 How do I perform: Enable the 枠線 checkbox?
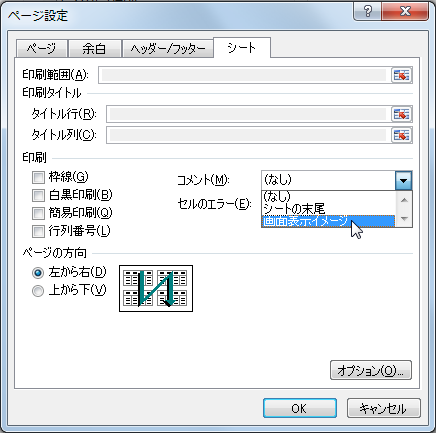coord(38,177)
